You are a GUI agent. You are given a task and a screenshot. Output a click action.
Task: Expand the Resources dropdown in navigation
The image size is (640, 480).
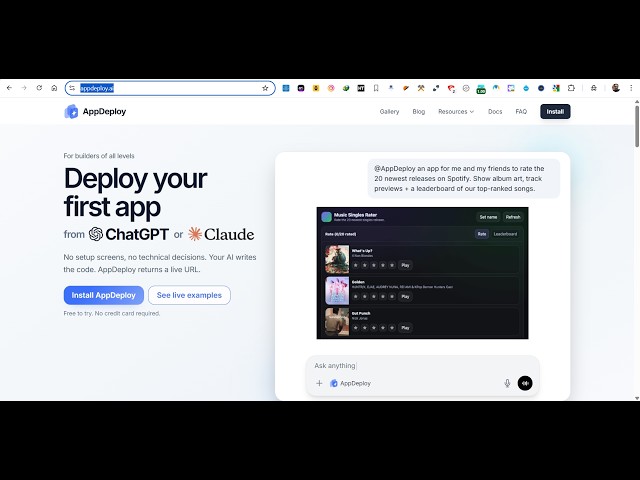click(456, 111)
